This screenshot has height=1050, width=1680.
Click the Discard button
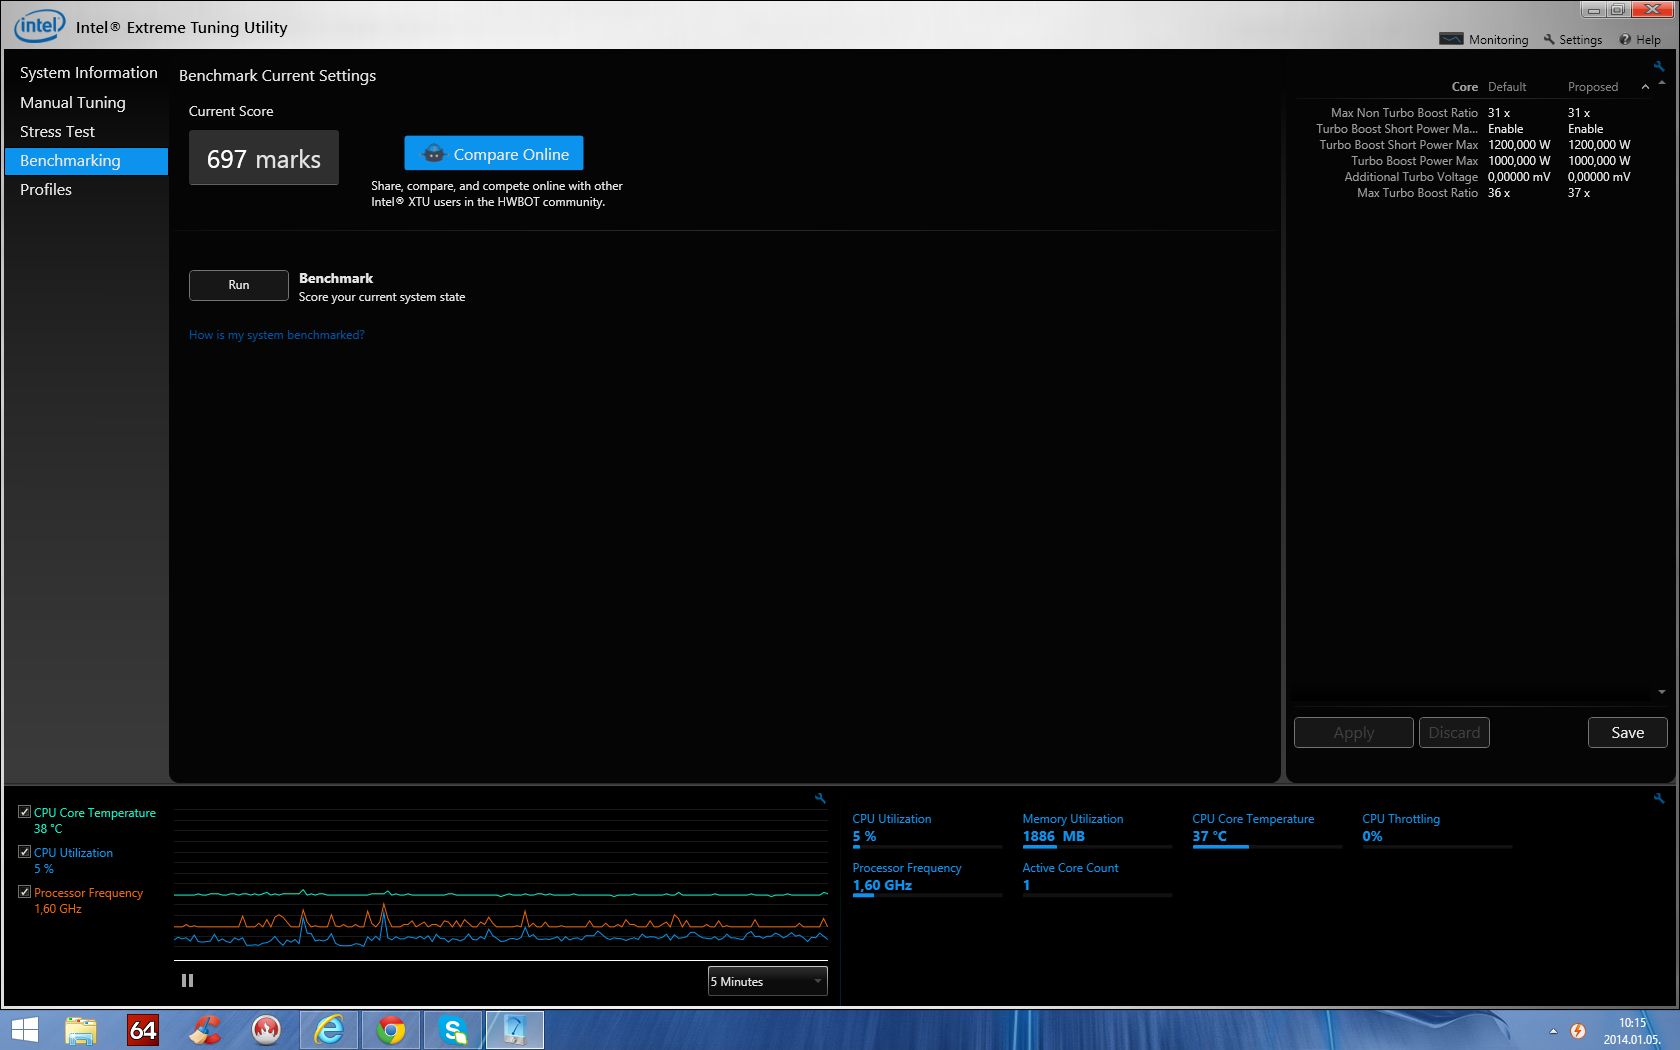pyautogui.click(x=1454, y=733)
